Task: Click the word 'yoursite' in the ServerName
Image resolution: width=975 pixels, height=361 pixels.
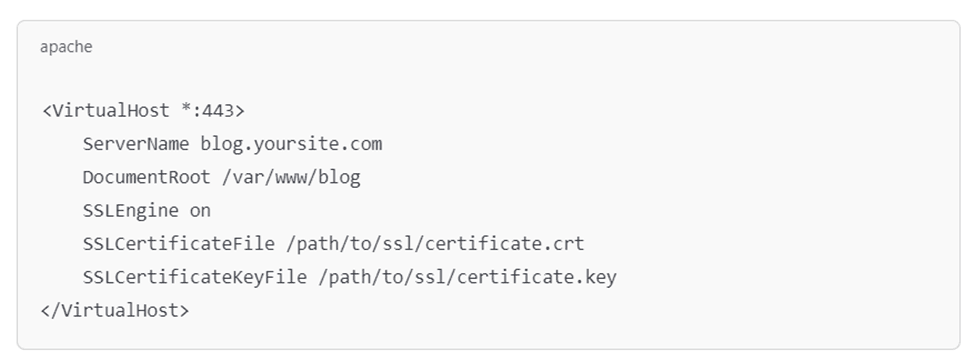Action: tap(295, 145)
